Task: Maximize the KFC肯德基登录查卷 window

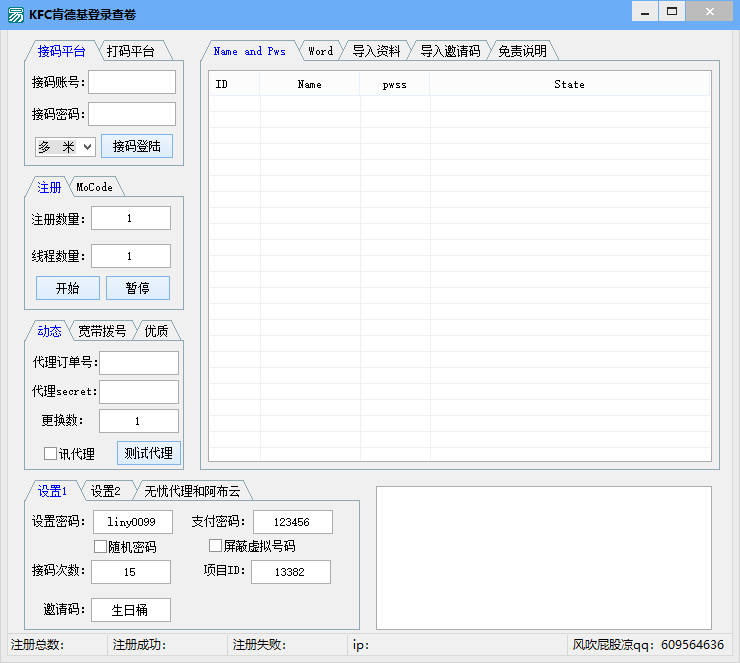Action: [x=672, y=11]
